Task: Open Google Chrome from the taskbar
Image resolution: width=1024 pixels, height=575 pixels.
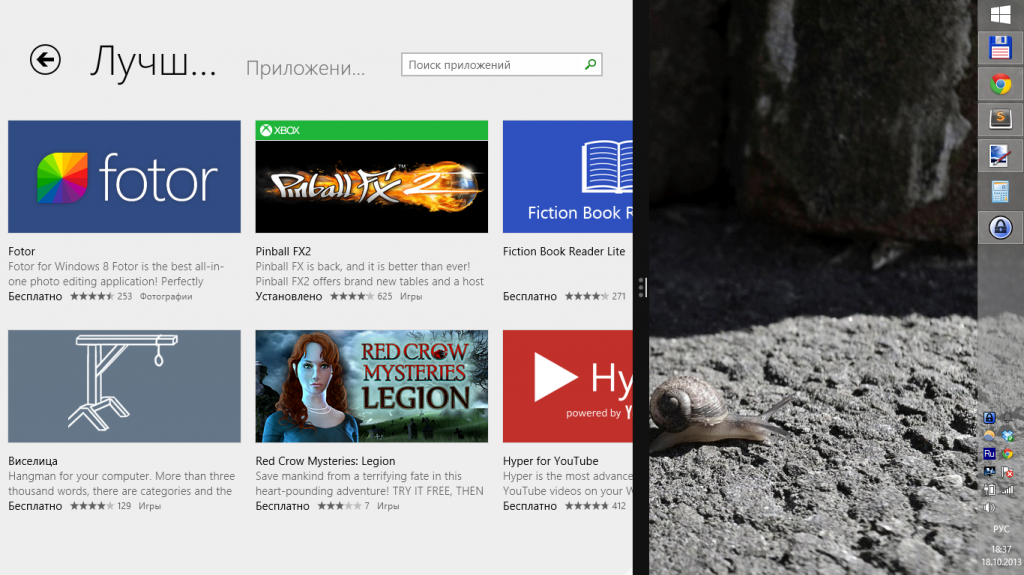Action: click(1000, 84)
